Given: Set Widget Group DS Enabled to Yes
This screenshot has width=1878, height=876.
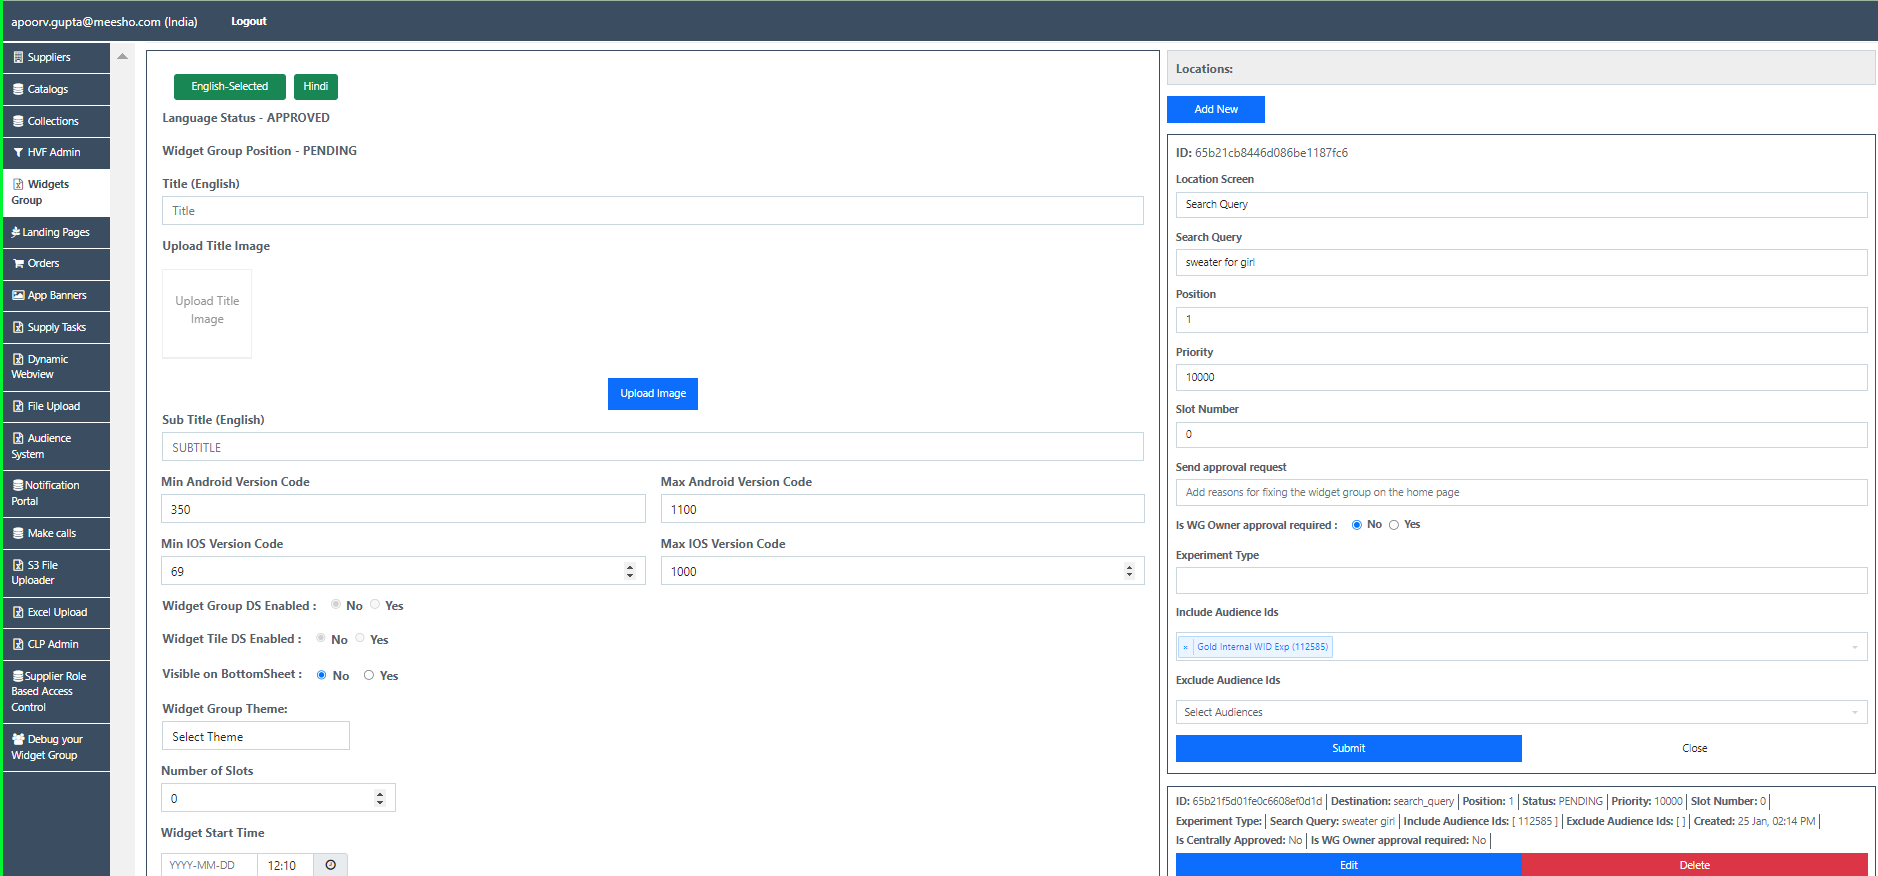Looking at the screenshot, I should (375, 605).
